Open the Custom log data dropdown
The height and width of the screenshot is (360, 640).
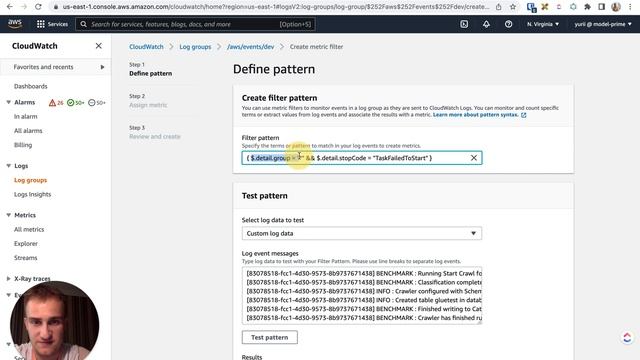tap(362, 233)
